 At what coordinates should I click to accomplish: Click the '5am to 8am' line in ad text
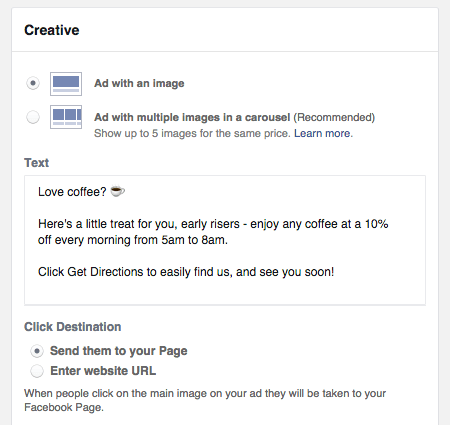[x=133, y=240]
